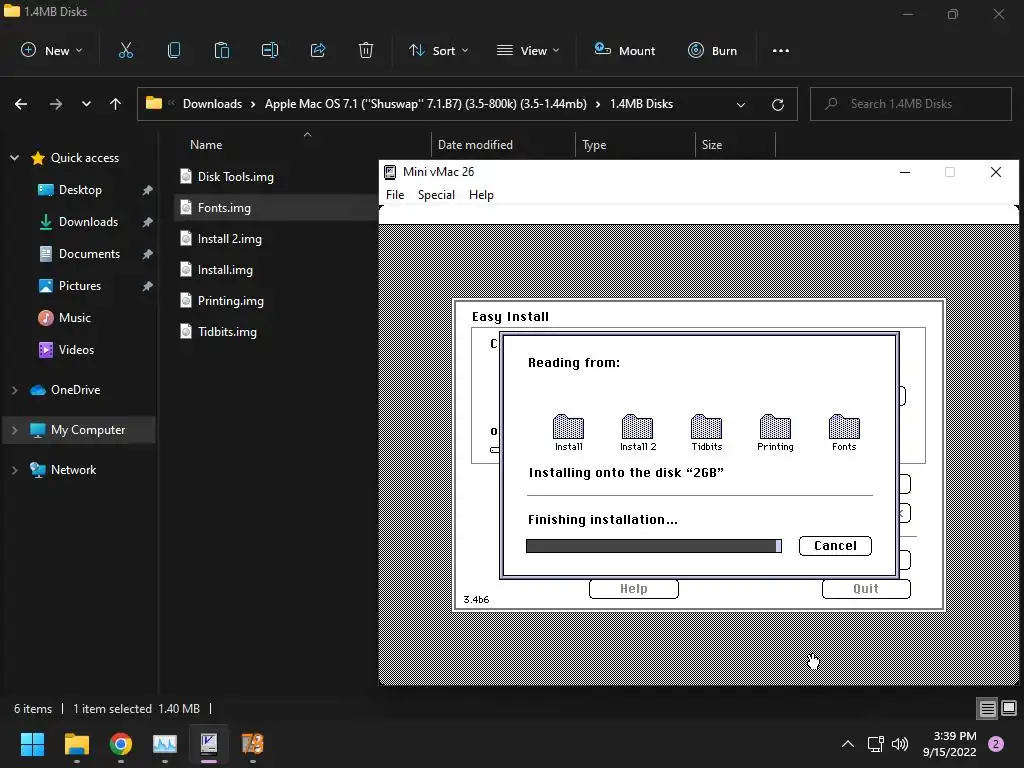
Task: Open File Explorer from the taskbar
Action: tap(76, 744)
